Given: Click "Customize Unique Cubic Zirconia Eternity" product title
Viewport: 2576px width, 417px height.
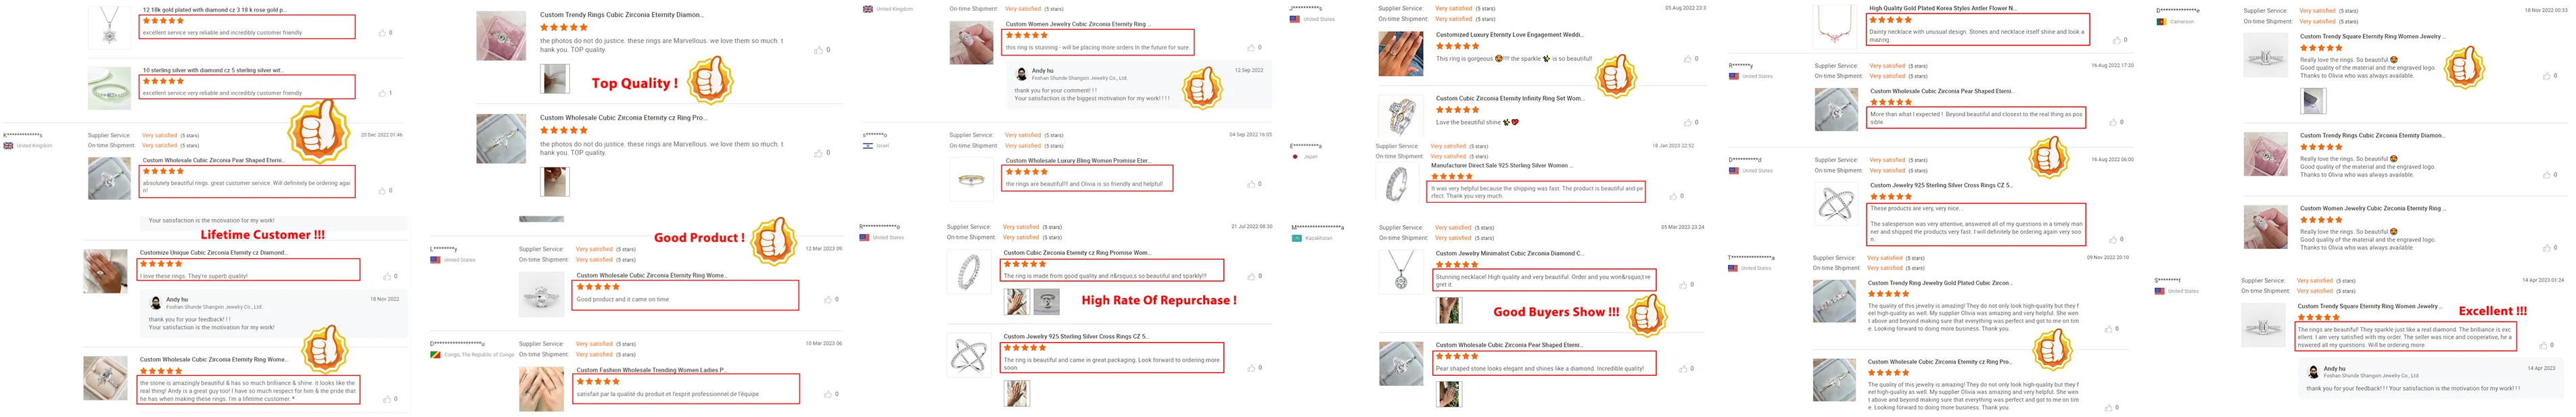Looking at the screenshot, I should [213, 253].
